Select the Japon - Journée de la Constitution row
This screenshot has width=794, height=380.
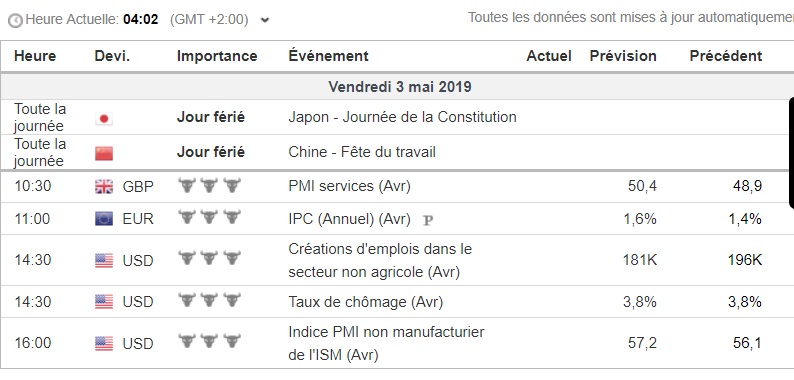click(395, 118)
